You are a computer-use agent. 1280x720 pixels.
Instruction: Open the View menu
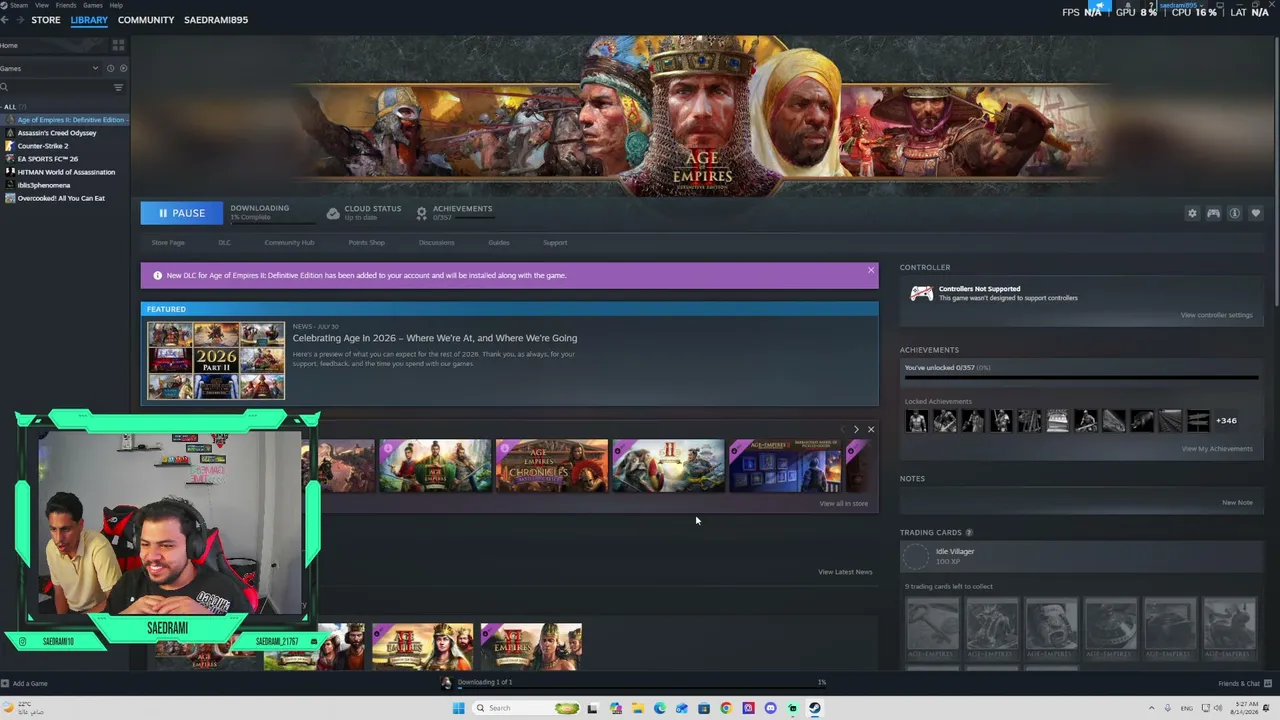click(x=42, y=5)
